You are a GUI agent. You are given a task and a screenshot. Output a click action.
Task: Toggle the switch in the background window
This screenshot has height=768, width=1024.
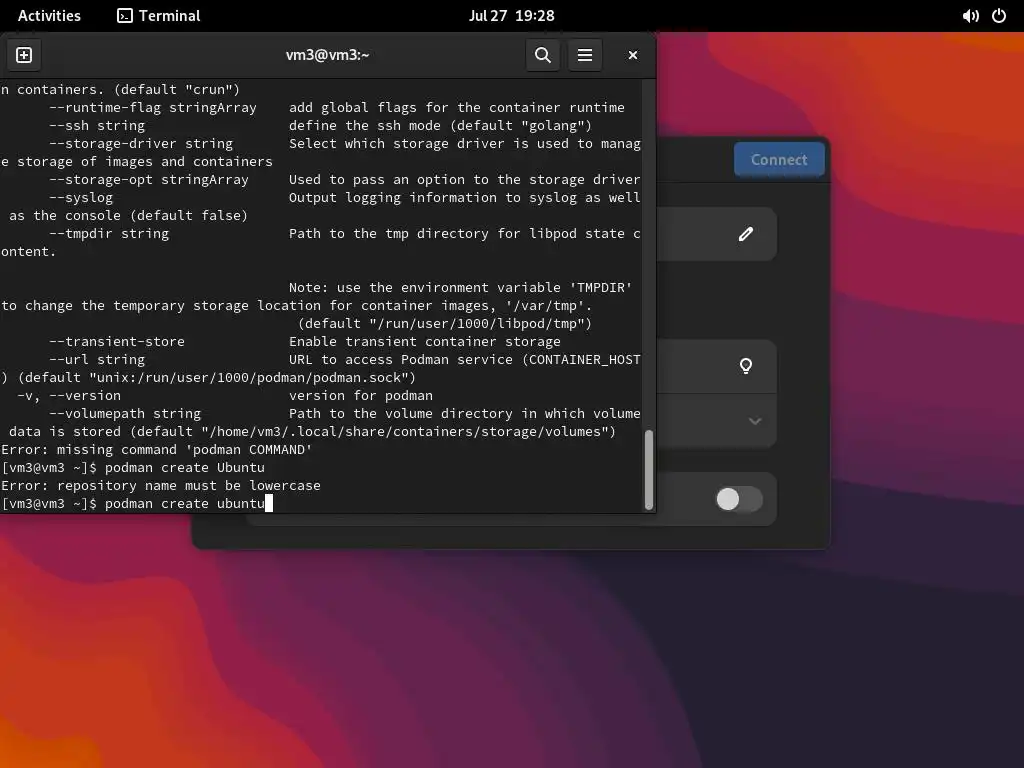tap(739, 500)
